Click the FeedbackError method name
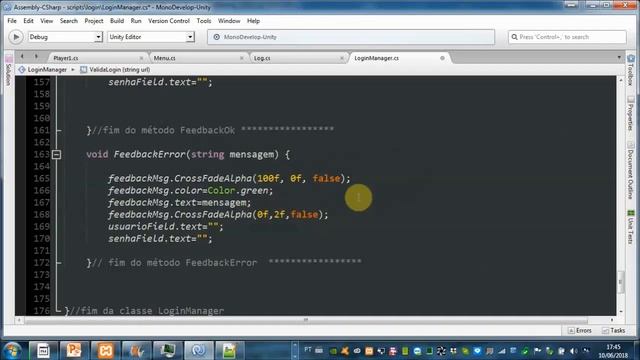Viewport: 640px width, 360px height. point(149,155)
